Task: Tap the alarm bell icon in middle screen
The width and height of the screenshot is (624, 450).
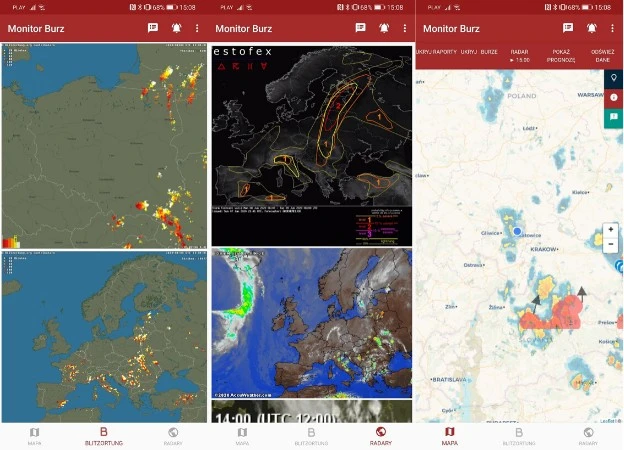Action: point(384,28)
